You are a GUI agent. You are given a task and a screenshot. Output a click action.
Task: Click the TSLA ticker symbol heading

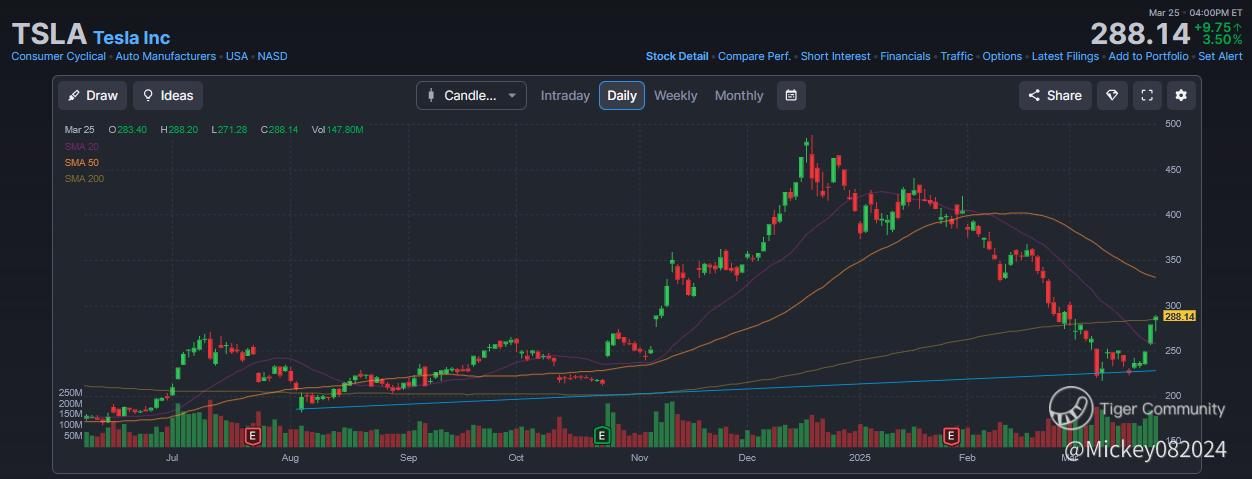click(x=48, y=35)
